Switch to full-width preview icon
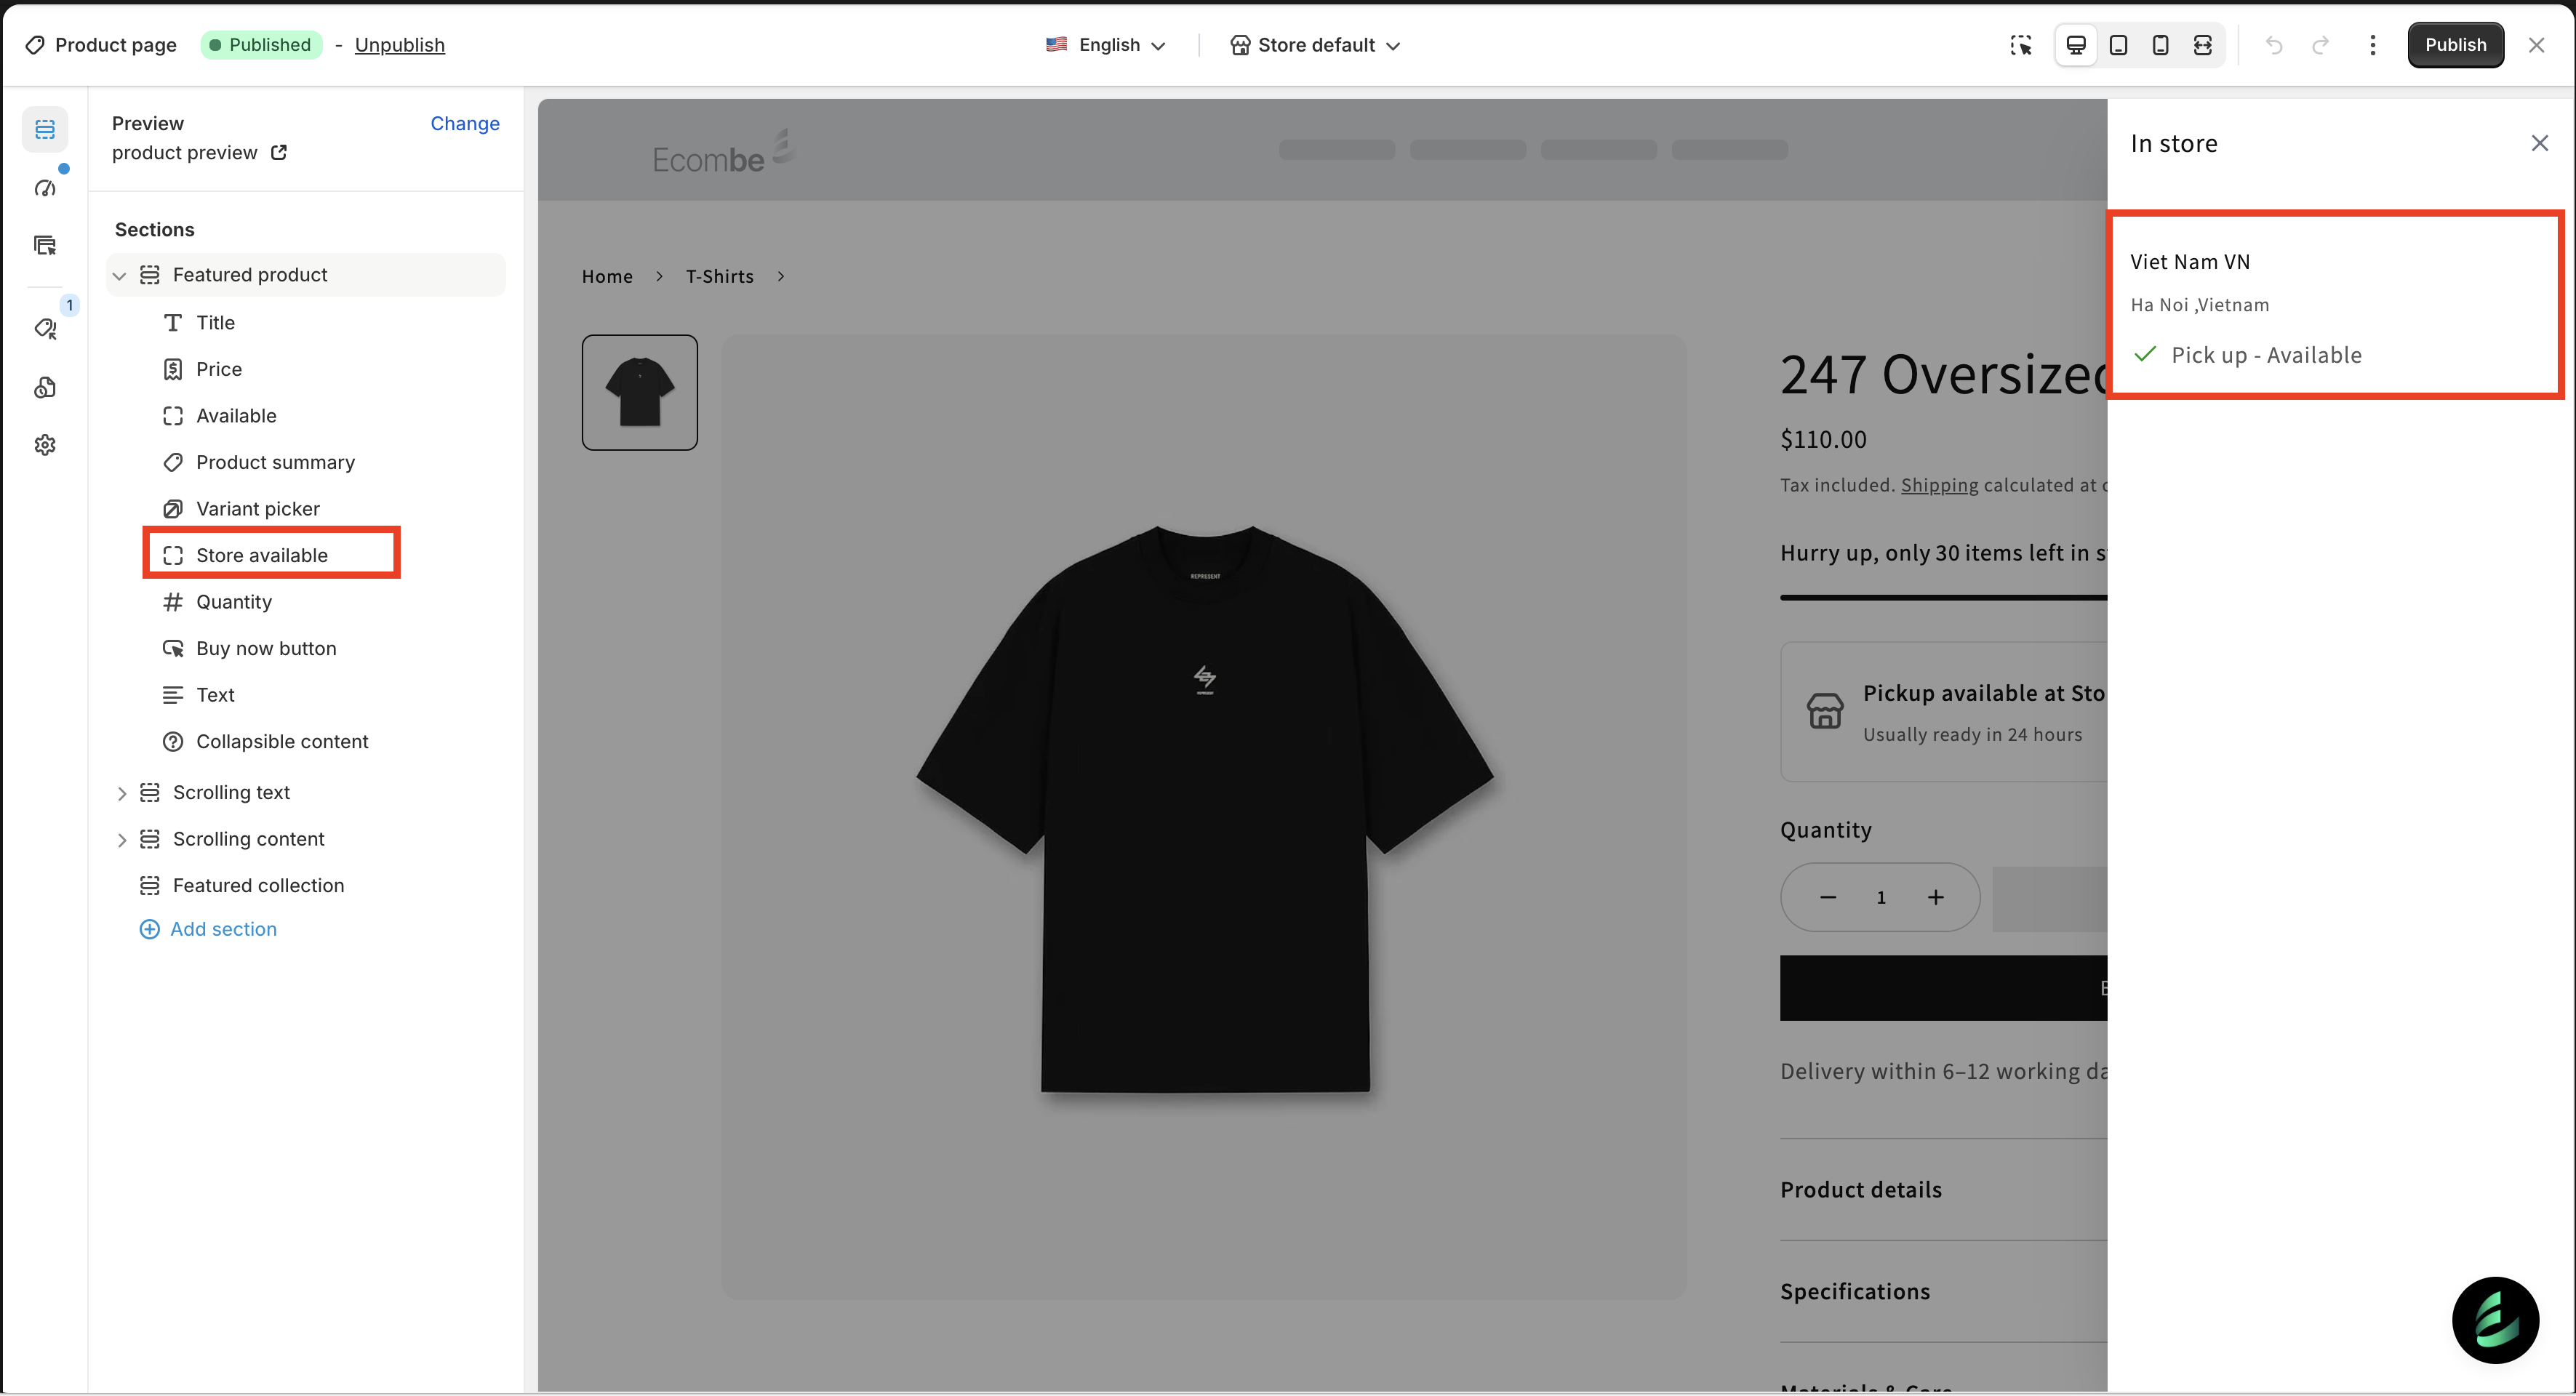This screenshot has width=2576, height=1396. 2203,45
